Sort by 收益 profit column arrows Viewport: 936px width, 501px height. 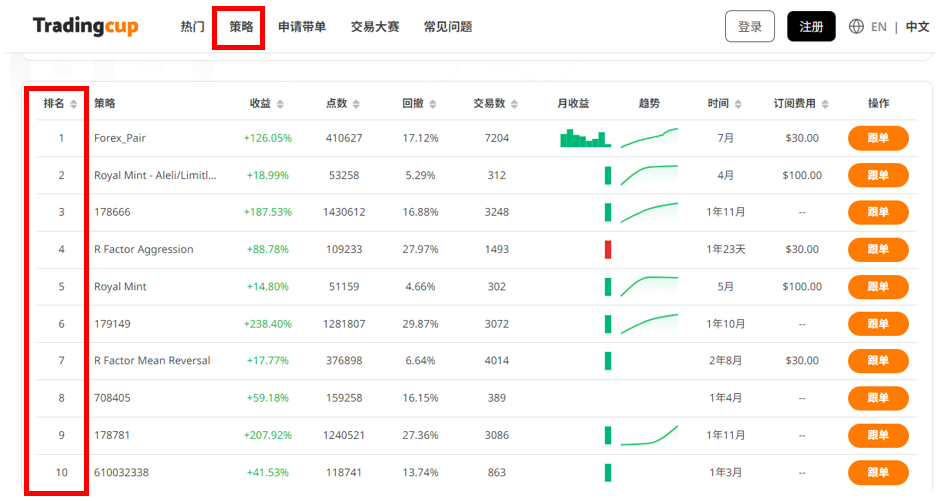pos(280,104)
